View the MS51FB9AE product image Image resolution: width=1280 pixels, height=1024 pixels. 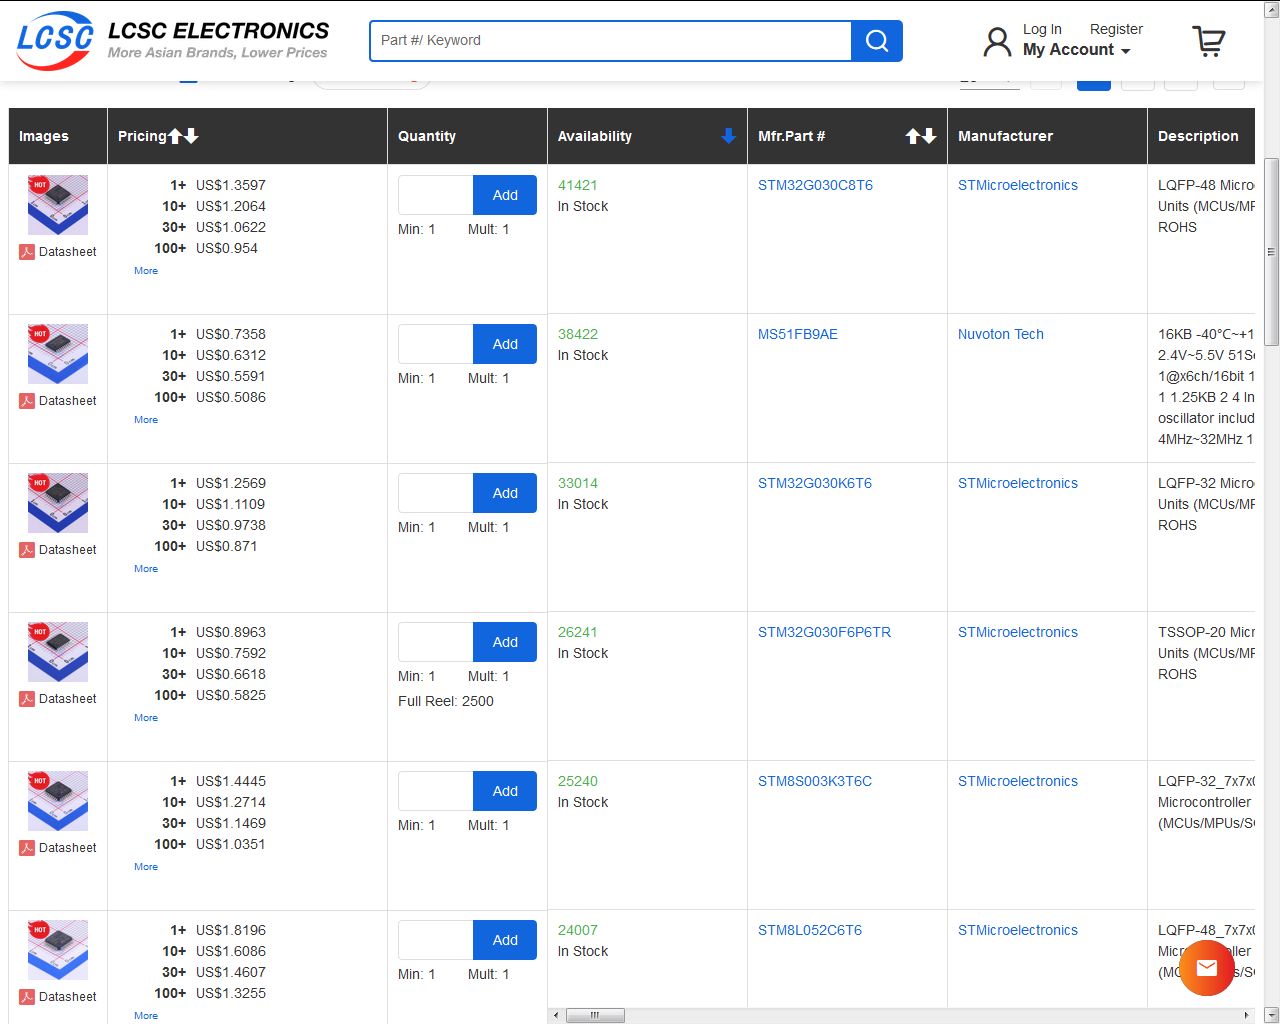pos(58,354)
